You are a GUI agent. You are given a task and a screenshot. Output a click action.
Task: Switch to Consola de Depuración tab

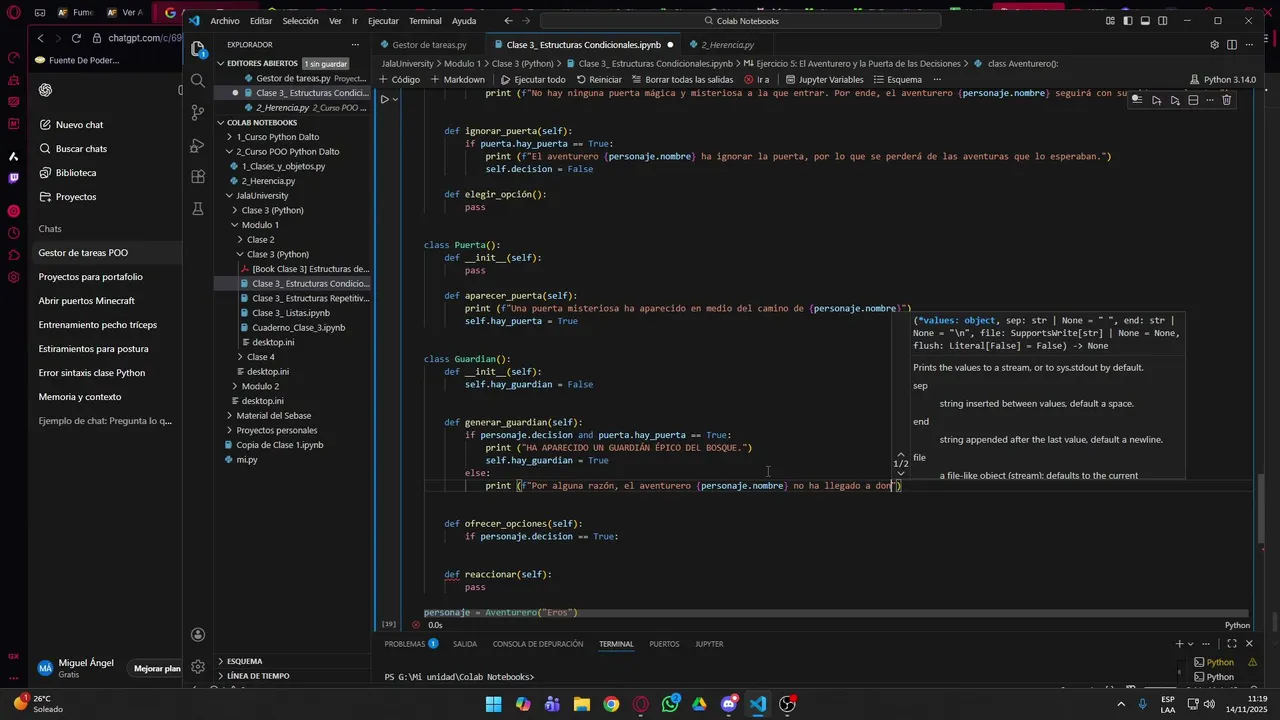538,644
